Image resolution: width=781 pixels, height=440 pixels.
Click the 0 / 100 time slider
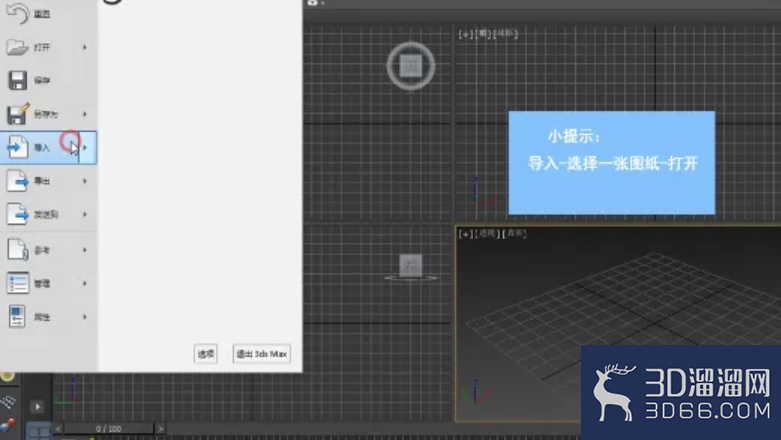click(109, 429)
